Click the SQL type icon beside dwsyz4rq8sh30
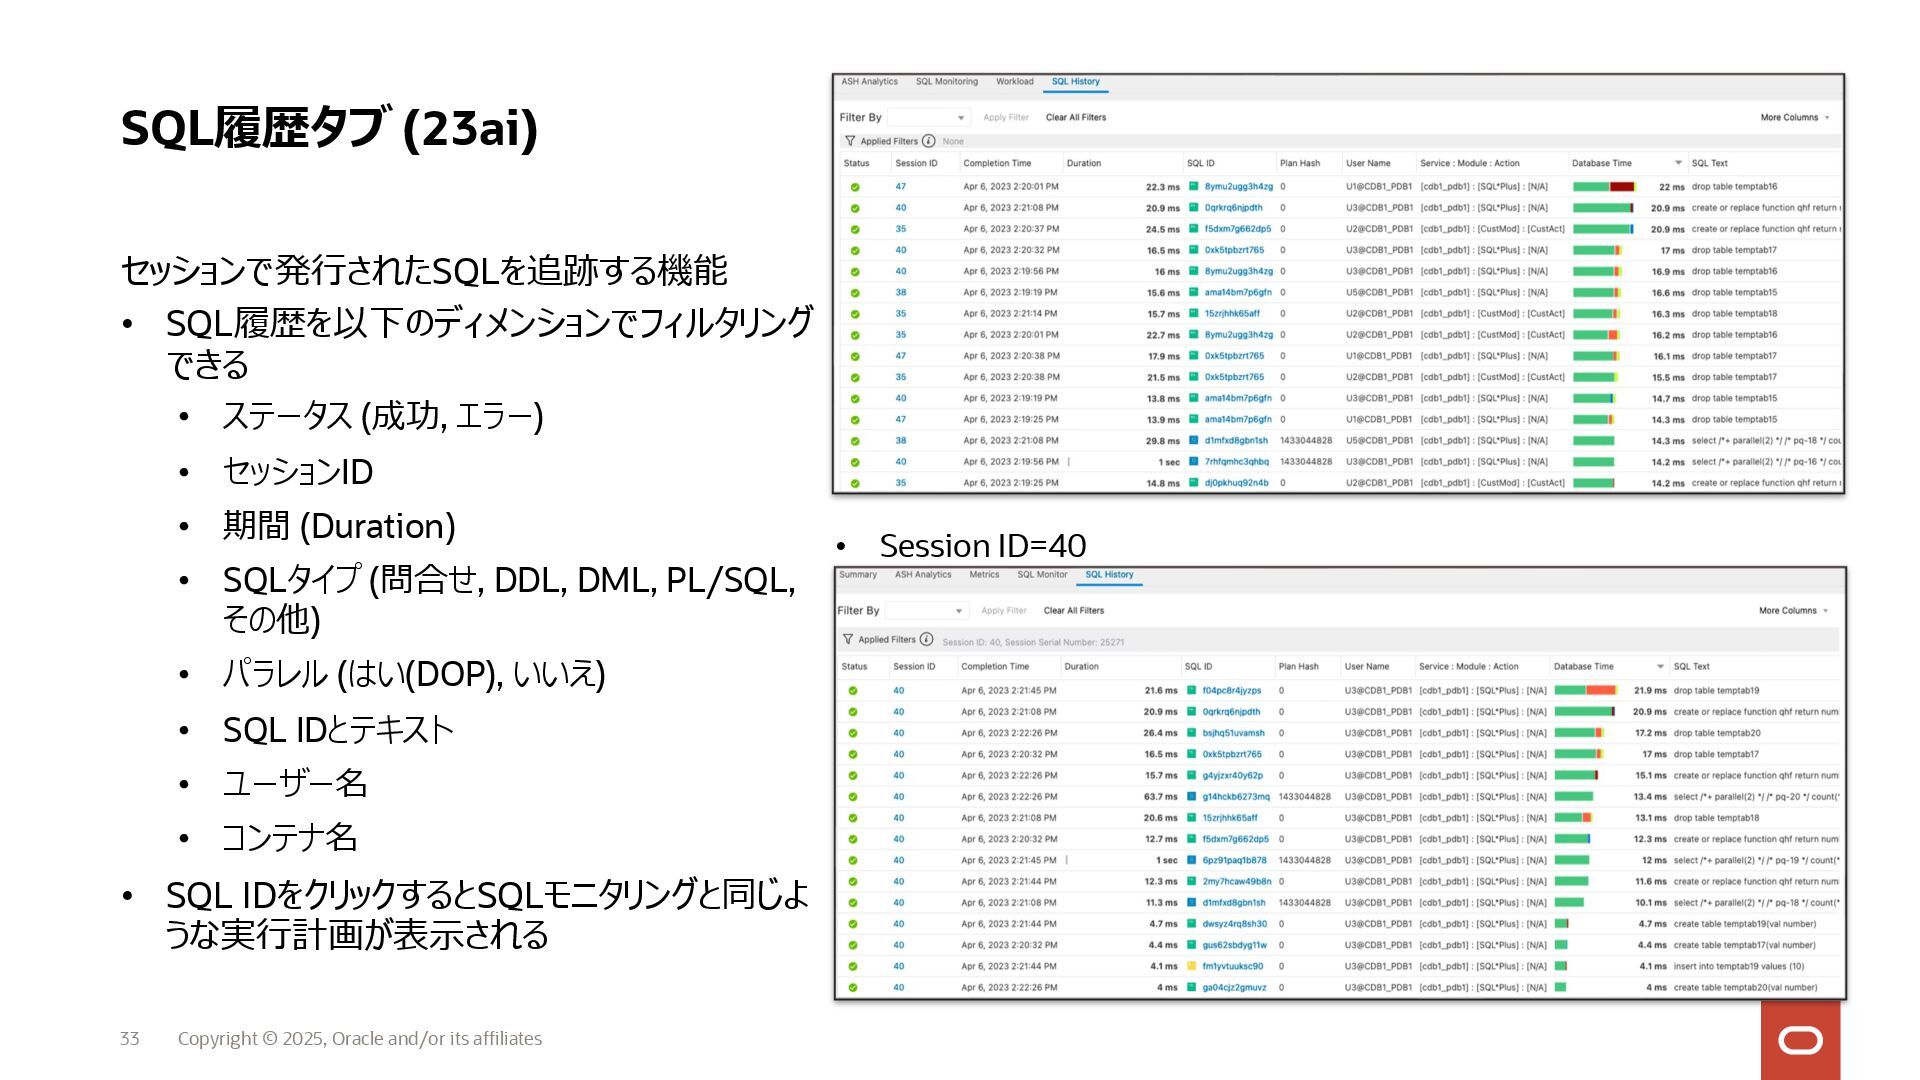The image size is (1920, 1080). tap(1191, 924)
